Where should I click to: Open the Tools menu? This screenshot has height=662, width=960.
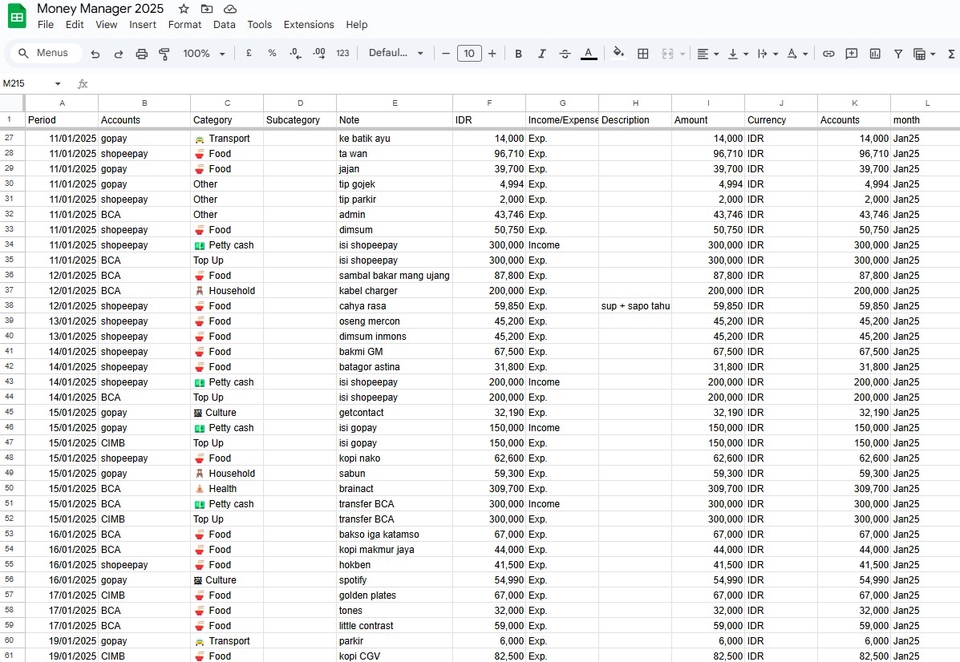pos(260,24)
